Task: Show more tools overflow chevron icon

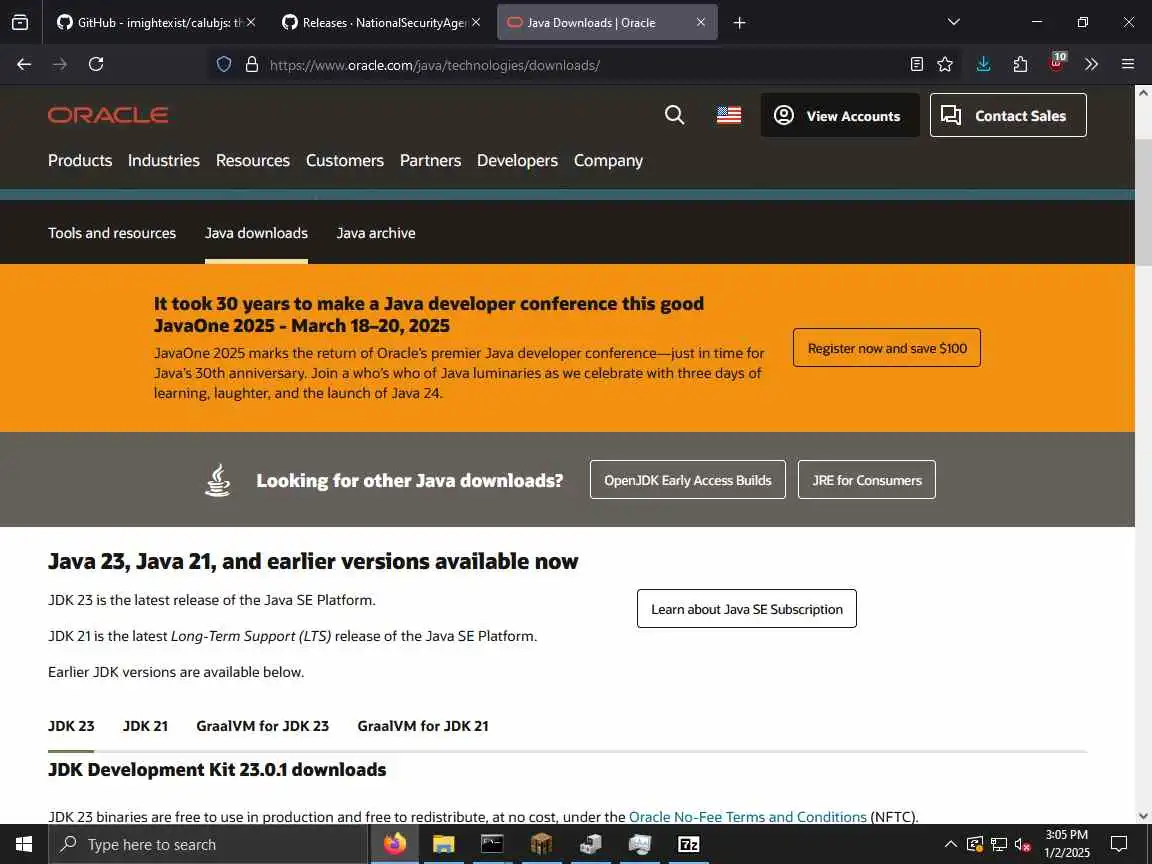Action: point(1092,65)
